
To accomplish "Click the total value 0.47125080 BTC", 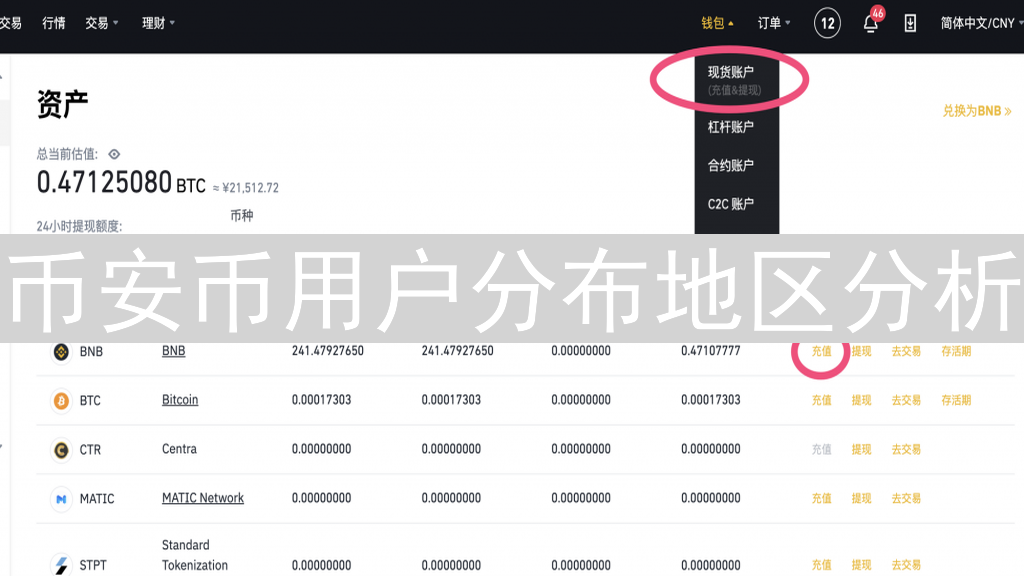I will click(121, 182).
